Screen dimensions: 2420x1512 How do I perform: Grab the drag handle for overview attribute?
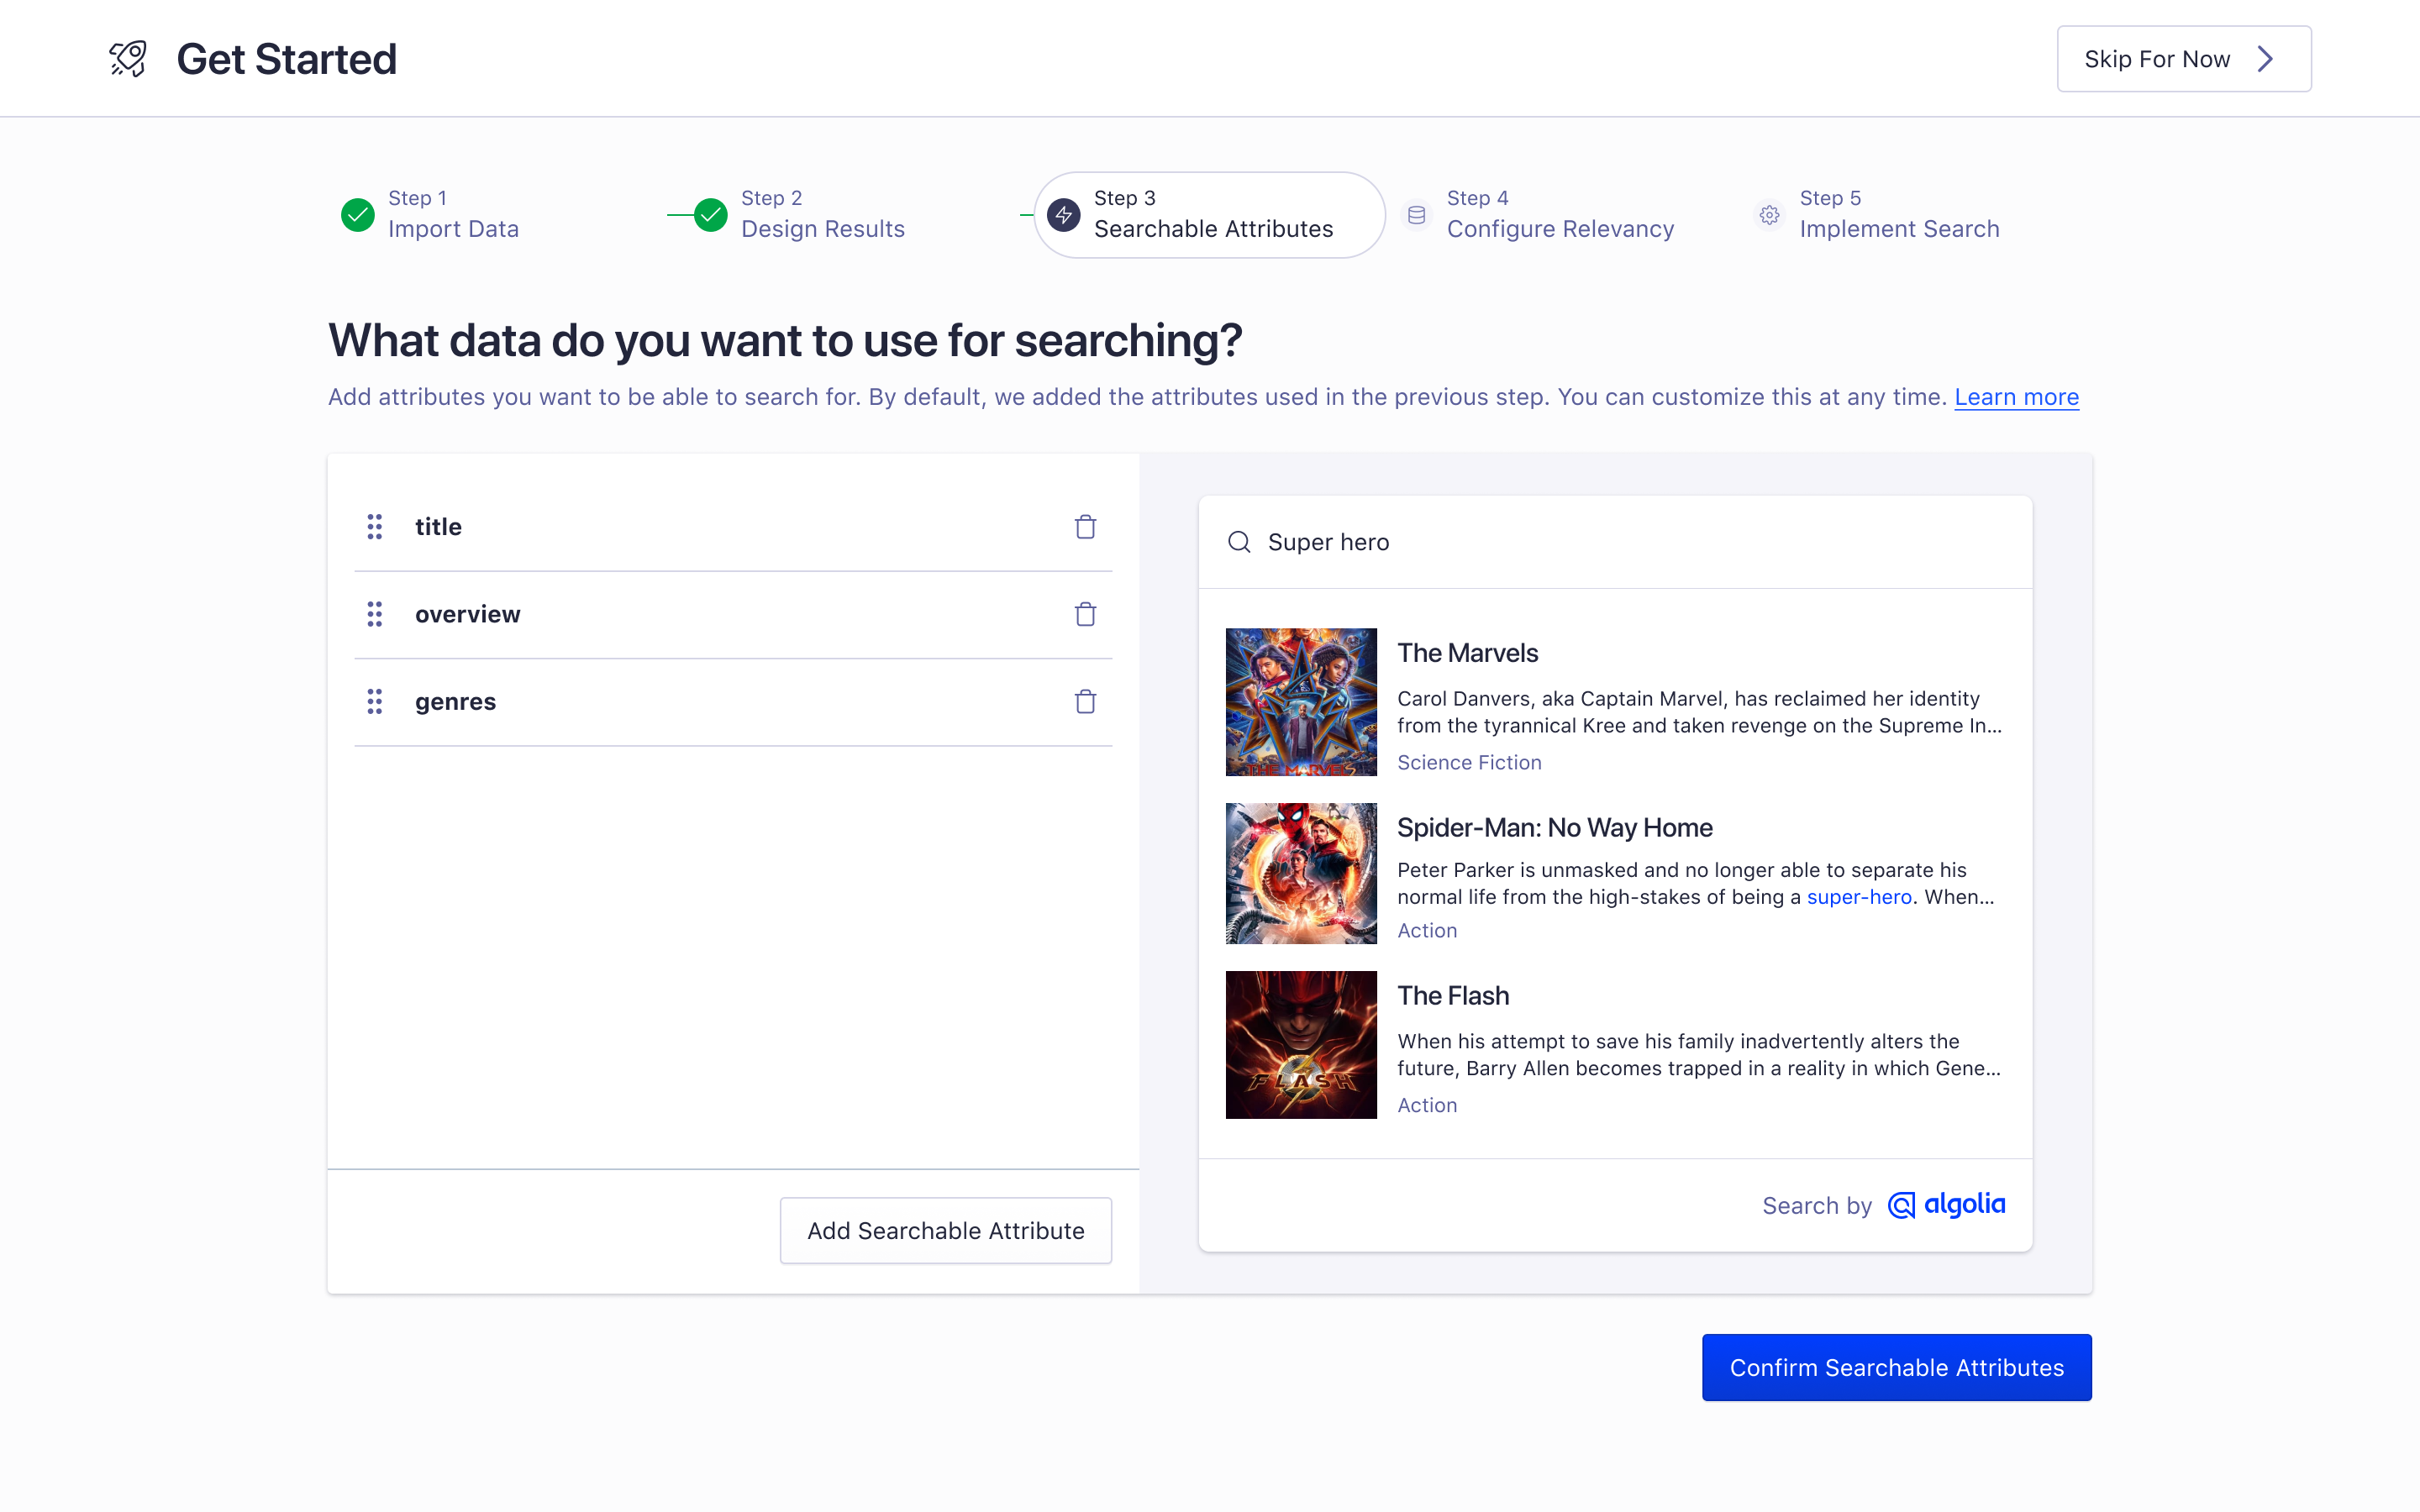tap(374, 614)
